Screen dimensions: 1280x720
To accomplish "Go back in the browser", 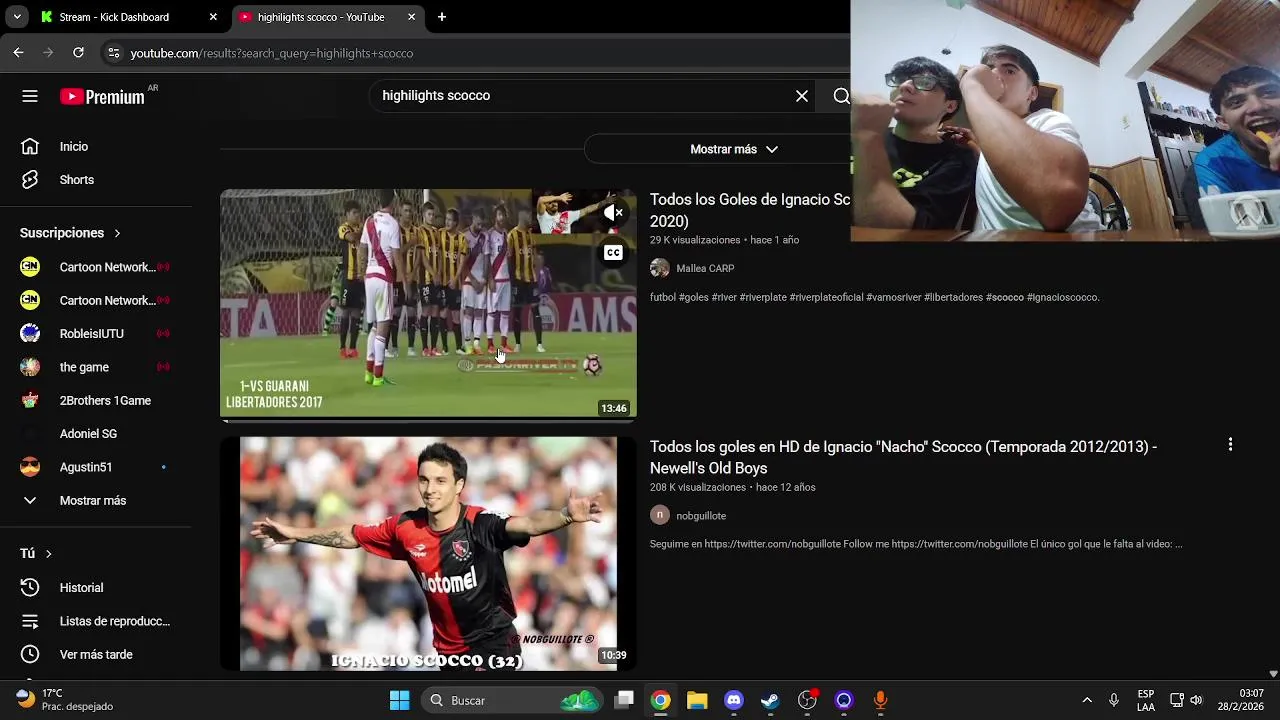I will pos(18,53).
